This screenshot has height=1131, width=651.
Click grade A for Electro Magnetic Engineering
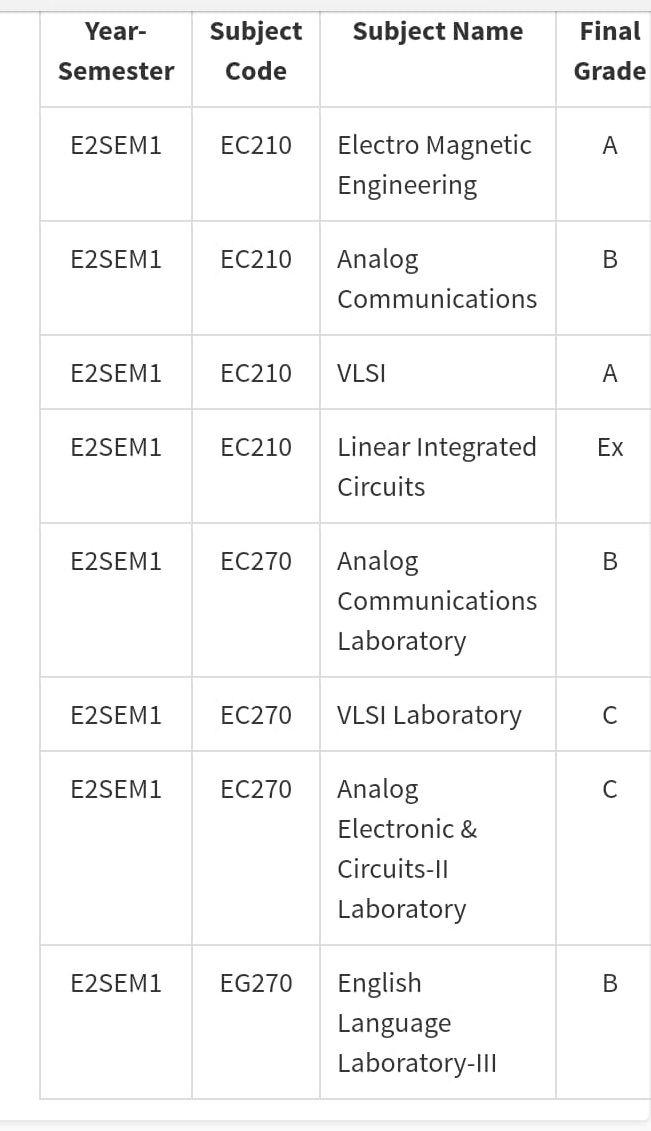[x=610, y=146]
